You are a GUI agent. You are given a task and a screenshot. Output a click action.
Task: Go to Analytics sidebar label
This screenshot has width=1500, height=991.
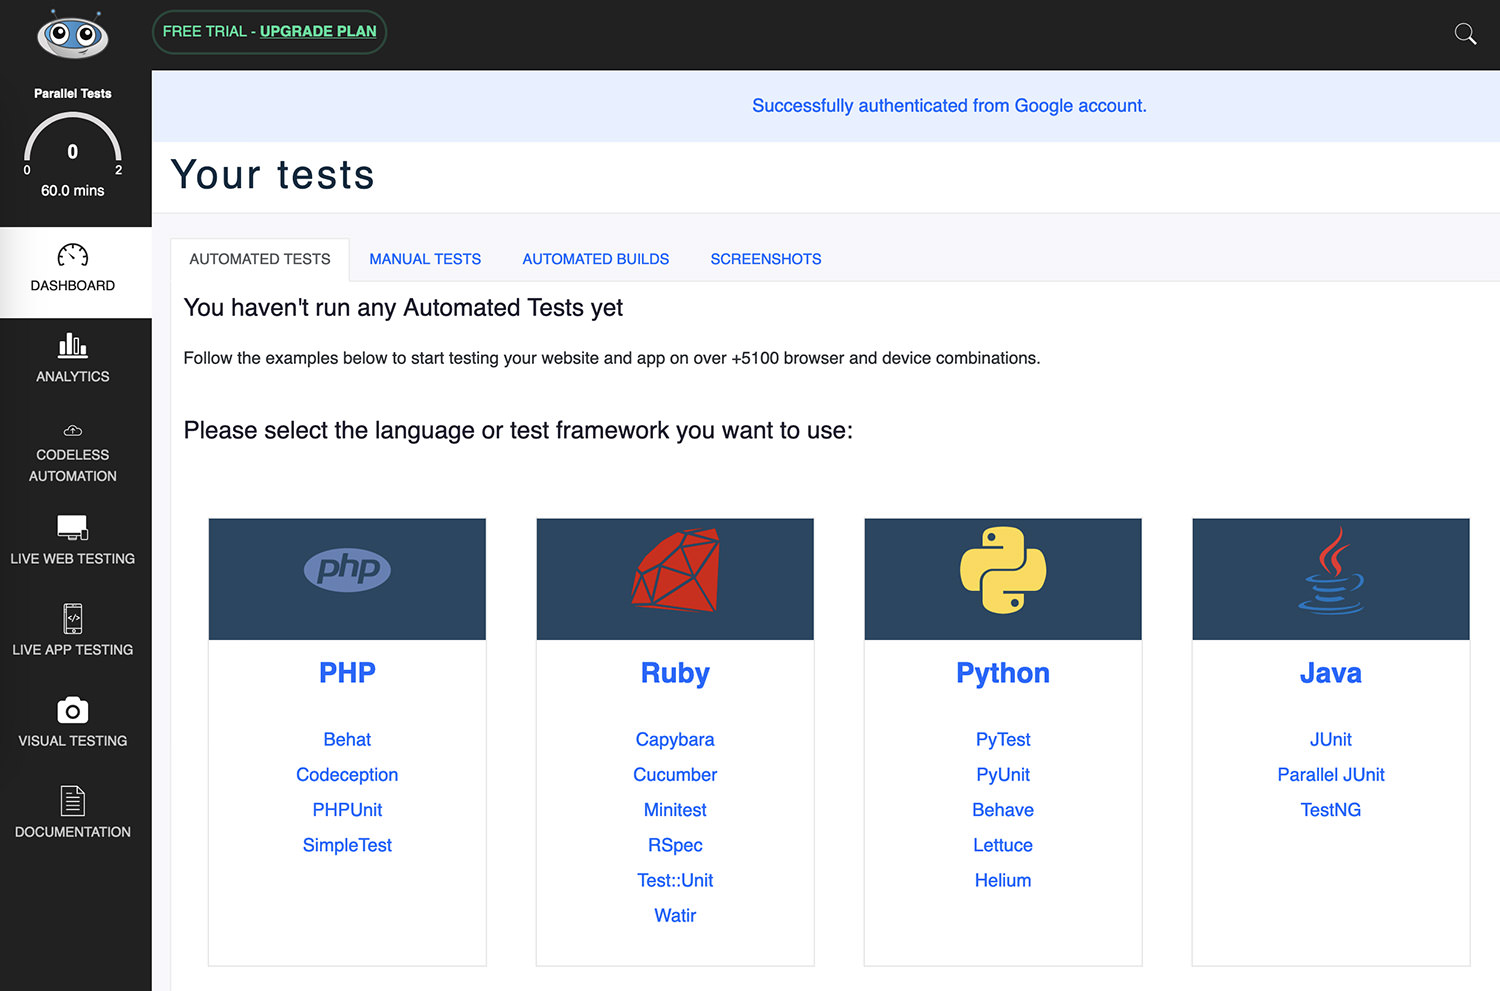73,376
